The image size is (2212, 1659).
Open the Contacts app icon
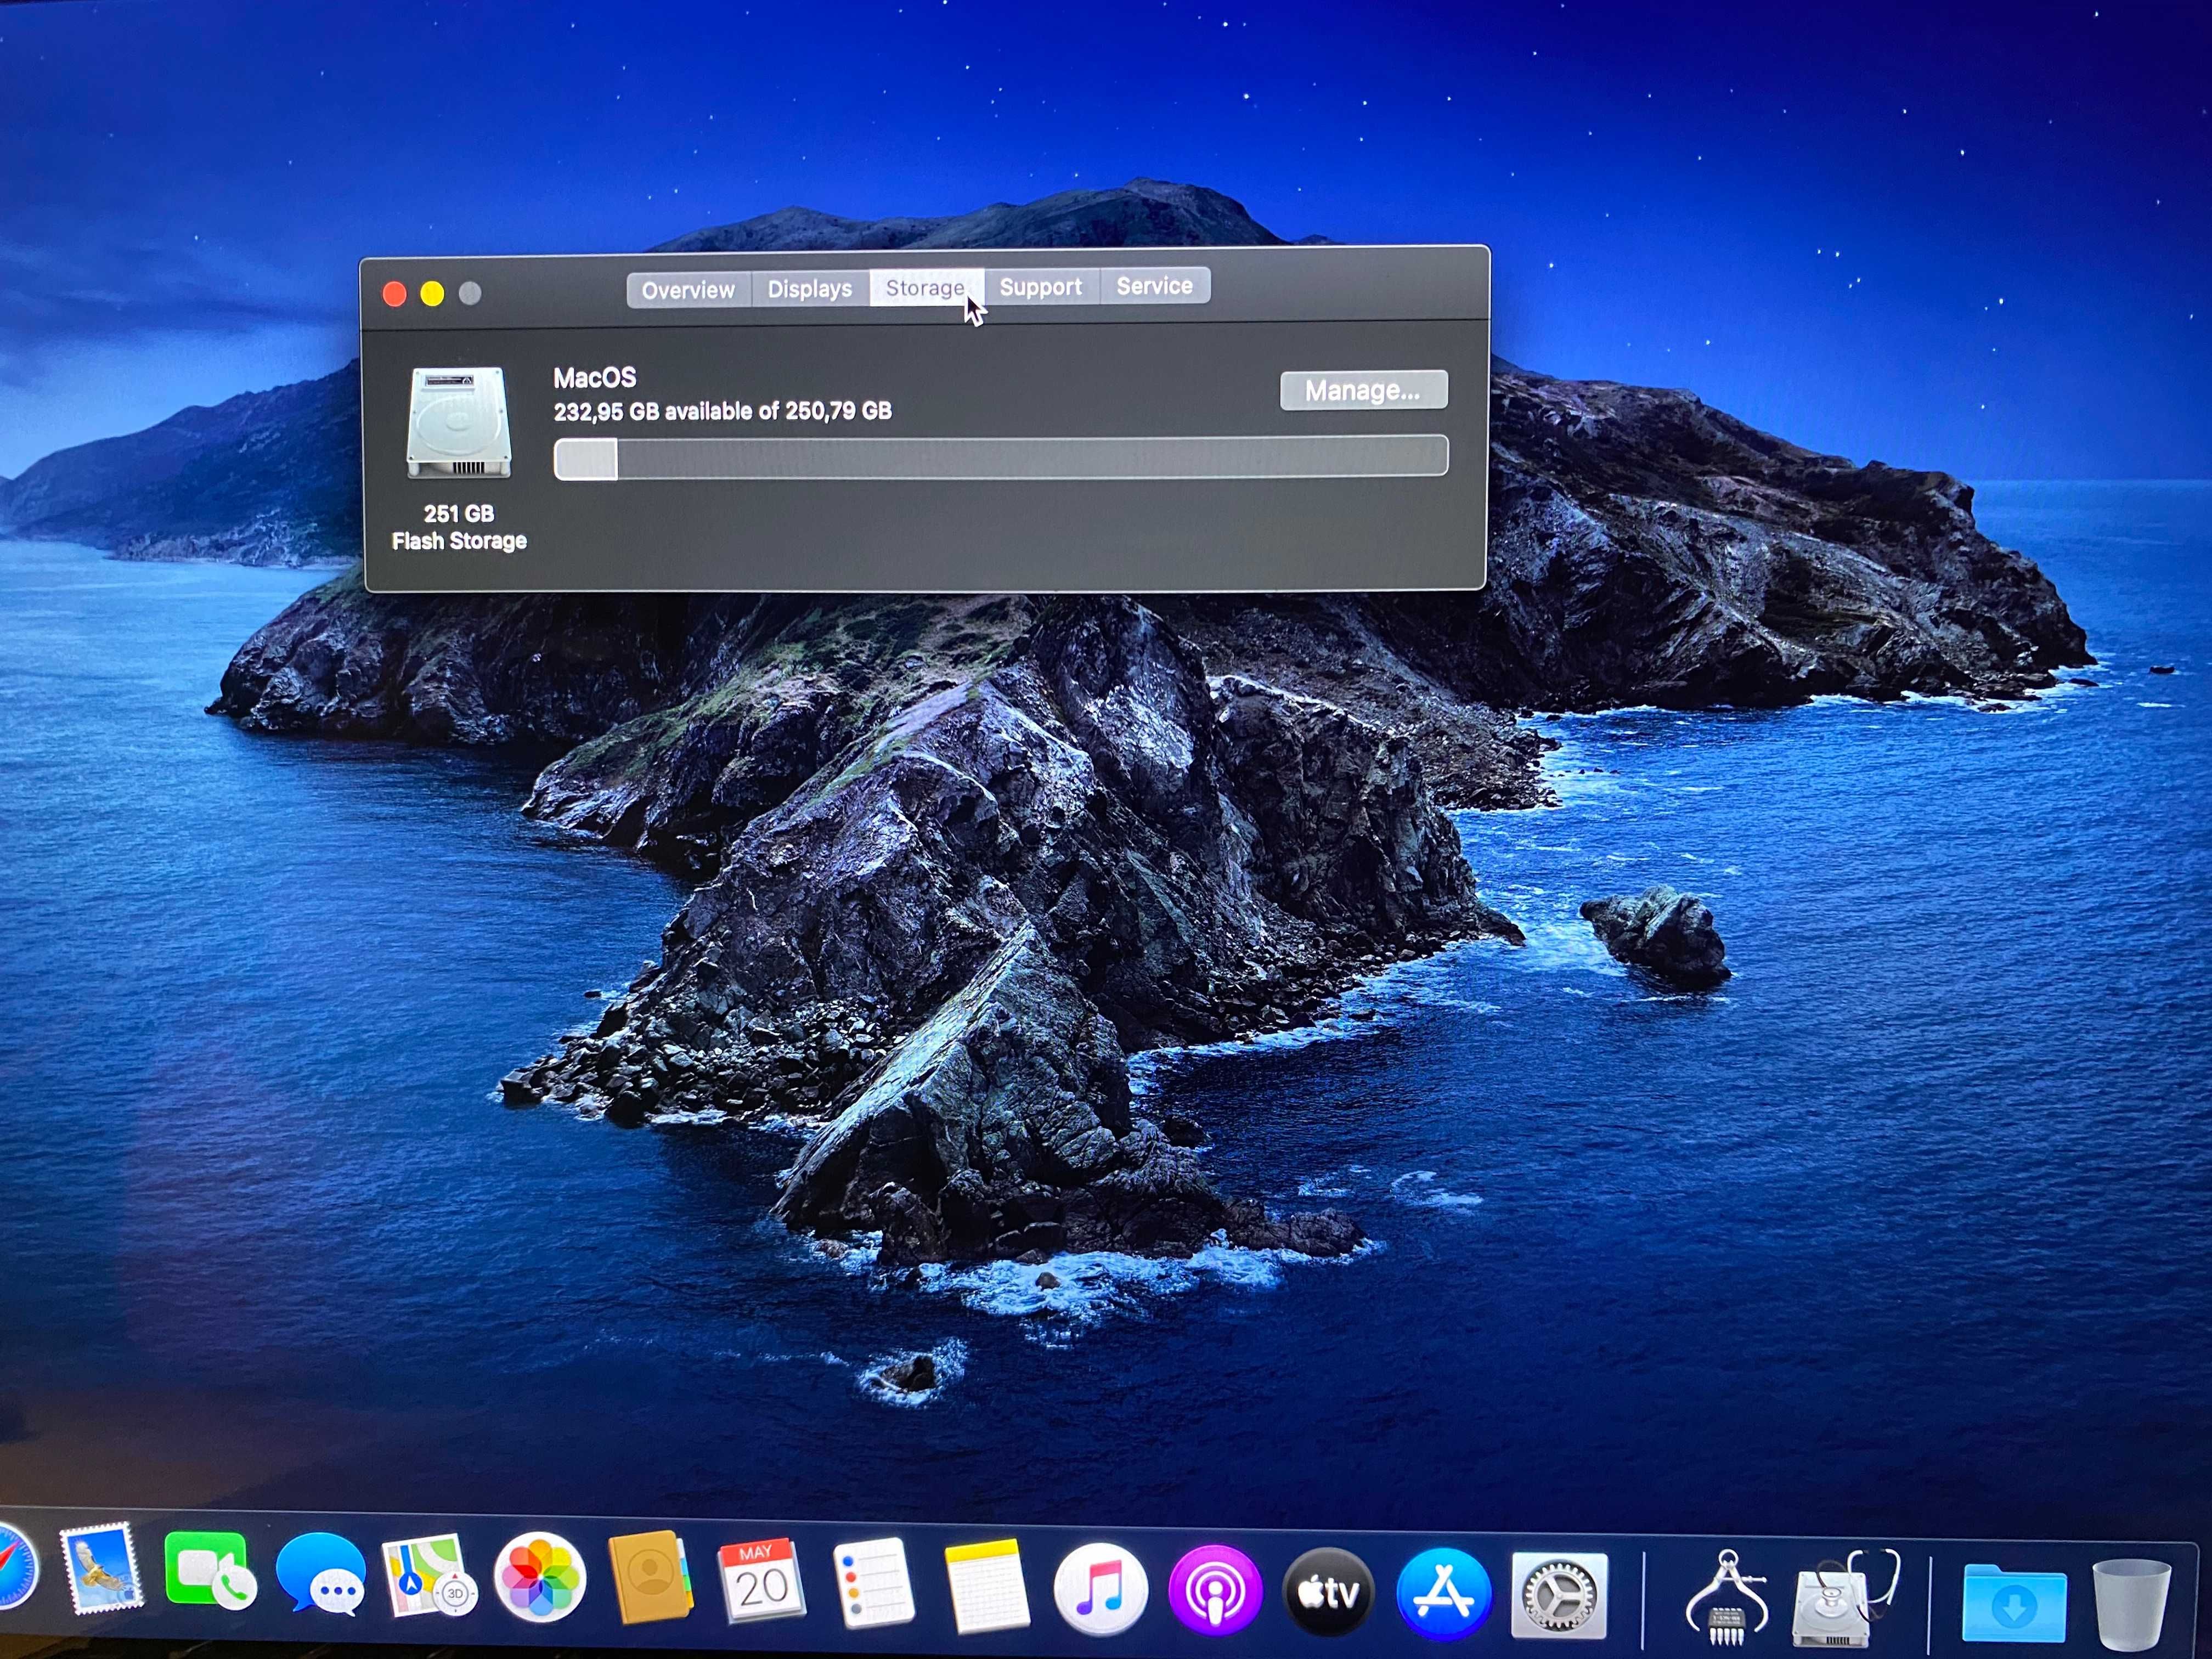tap(651, 1578)
